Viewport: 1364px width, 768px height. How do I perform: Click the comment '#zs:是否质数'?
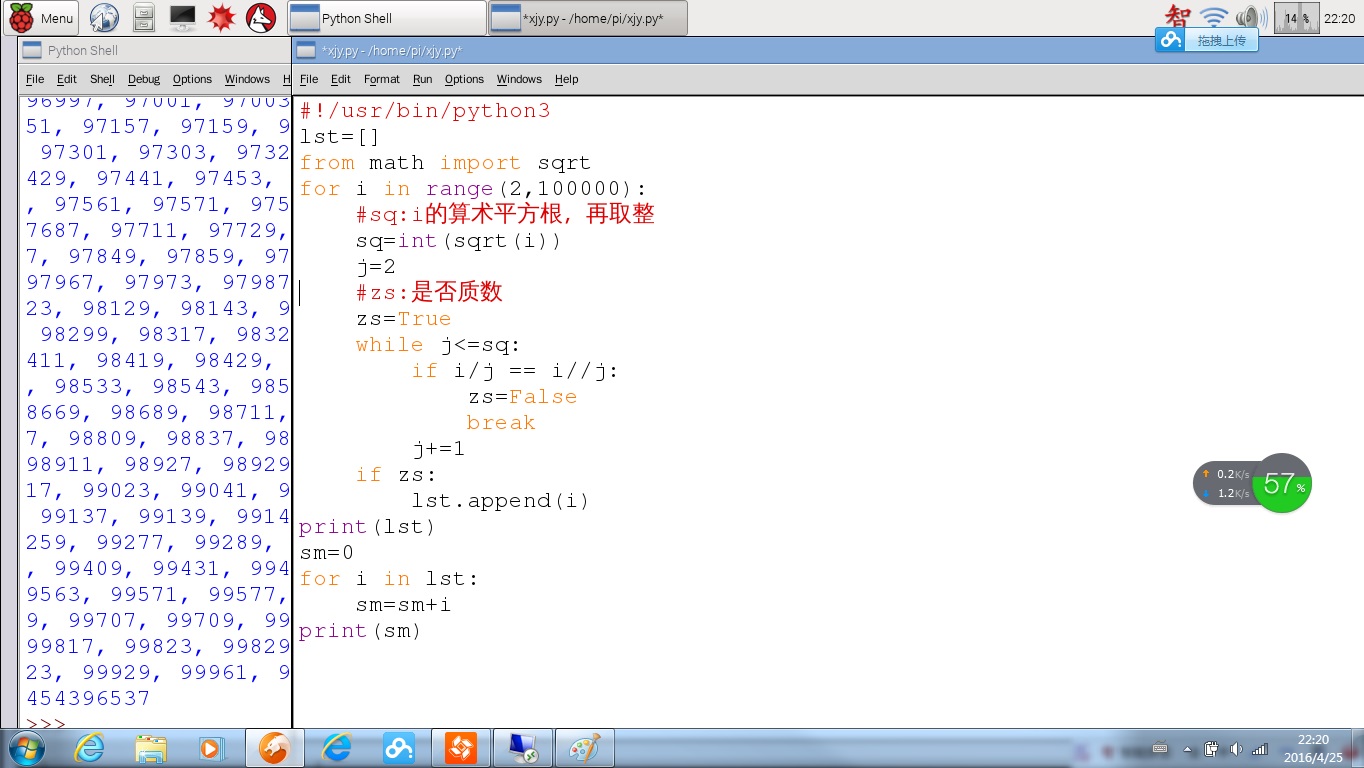(429, 292)
